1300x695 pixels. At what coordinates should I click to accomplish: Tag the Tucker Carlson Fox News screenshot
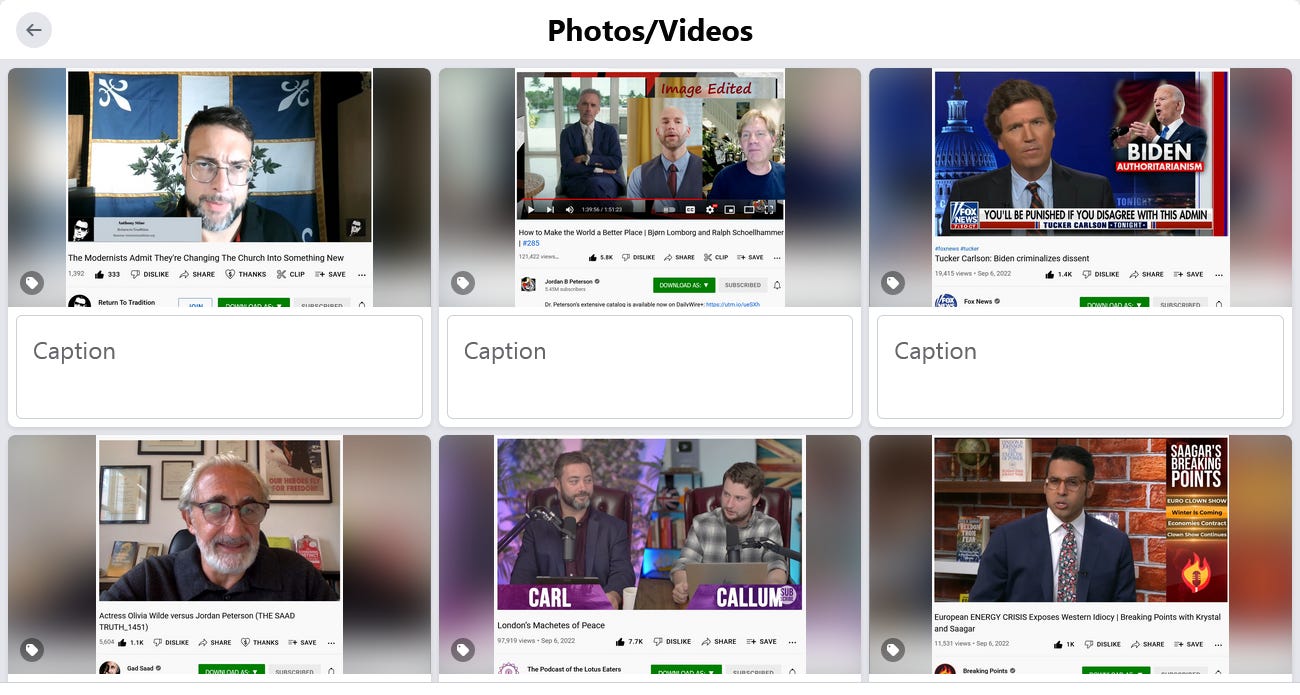tap(892, 283)
